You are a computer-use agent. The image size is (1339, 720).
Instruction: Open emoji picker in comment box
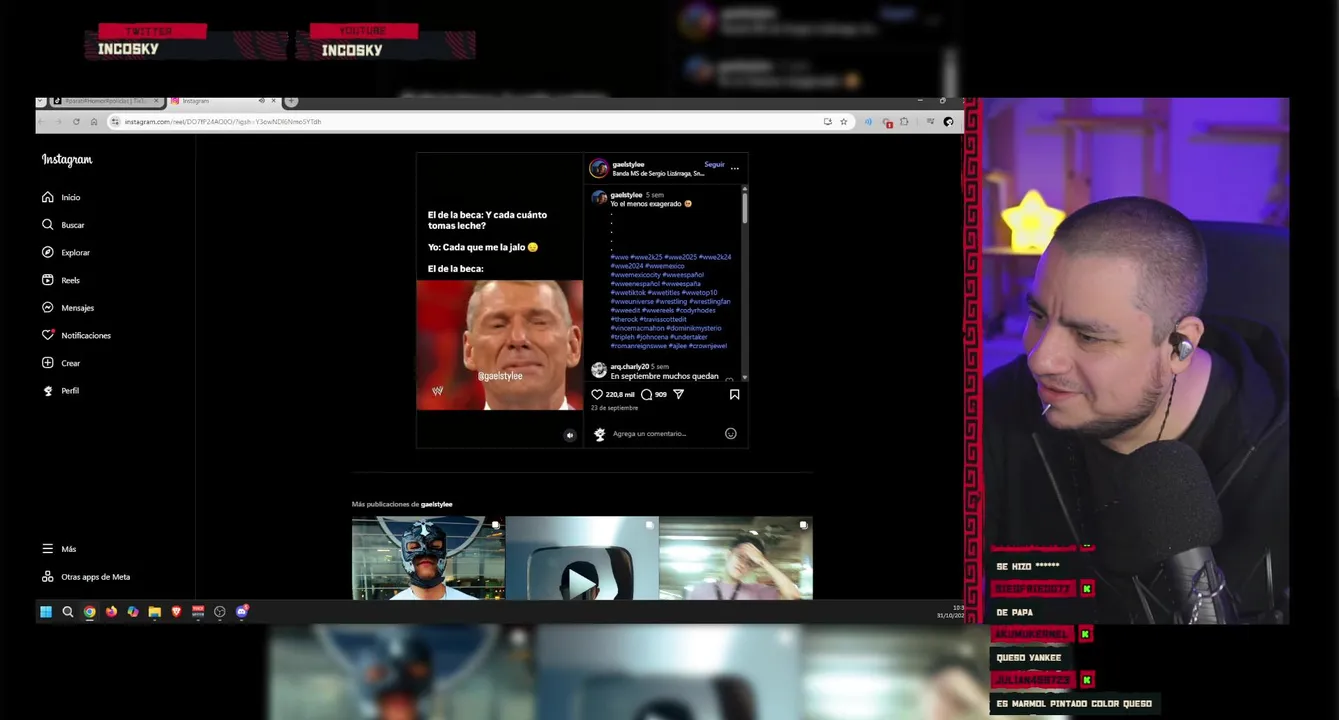click(730, 433)
